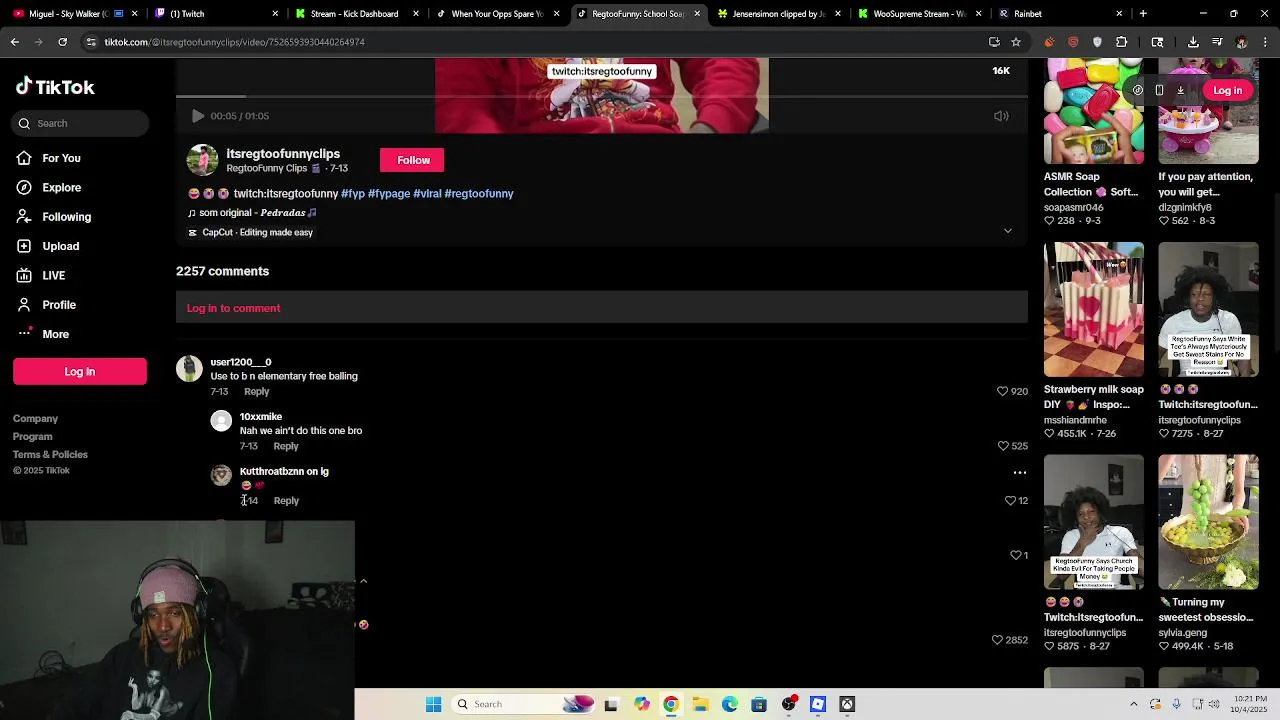
Task: Open the som original Pedradas sound link
Action: 252,213
